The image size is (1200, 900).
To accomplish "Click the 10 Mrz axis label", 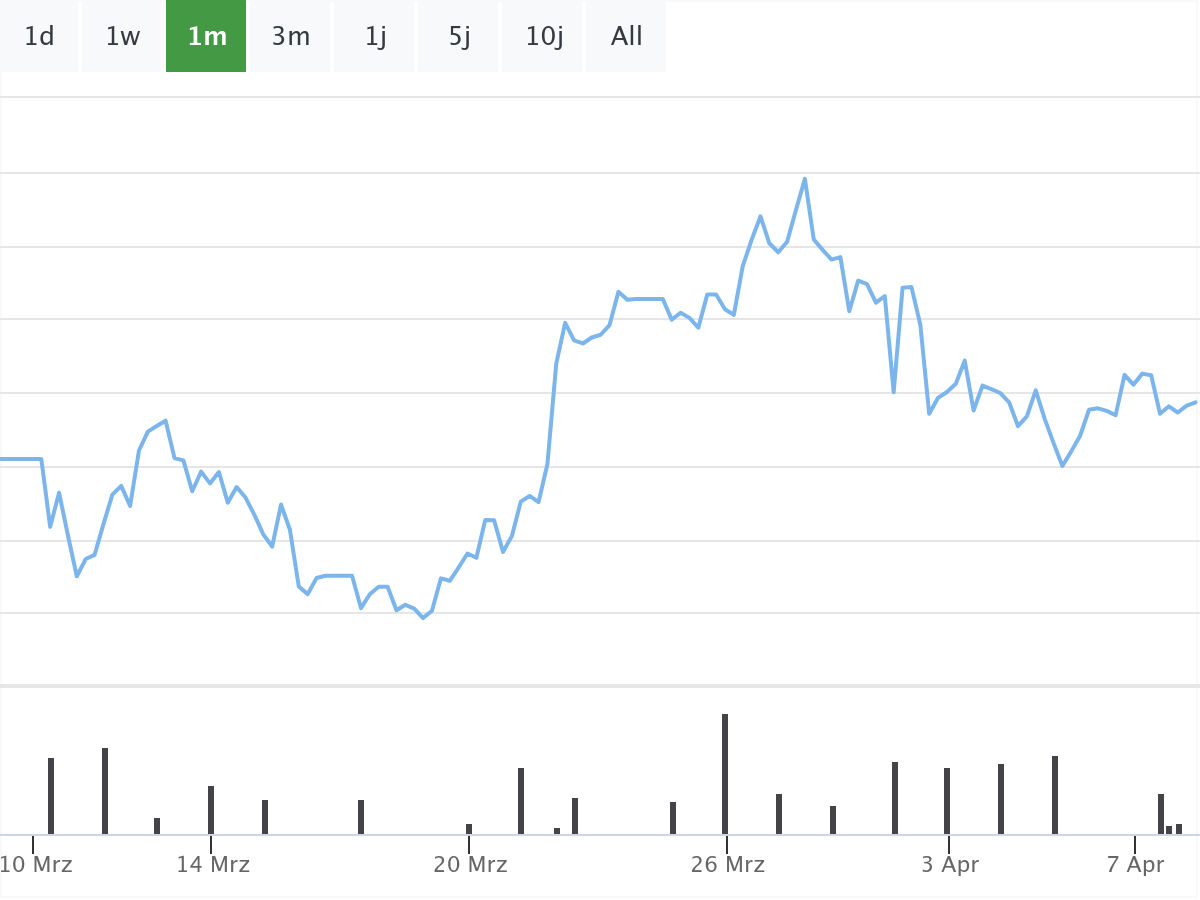I will coord(36,864).
